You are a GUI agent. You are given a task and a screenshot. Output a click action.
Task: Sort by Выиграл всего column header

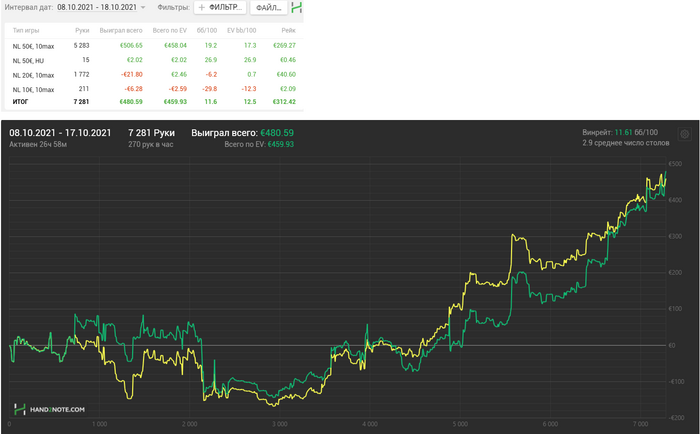(x=121, y=31)
